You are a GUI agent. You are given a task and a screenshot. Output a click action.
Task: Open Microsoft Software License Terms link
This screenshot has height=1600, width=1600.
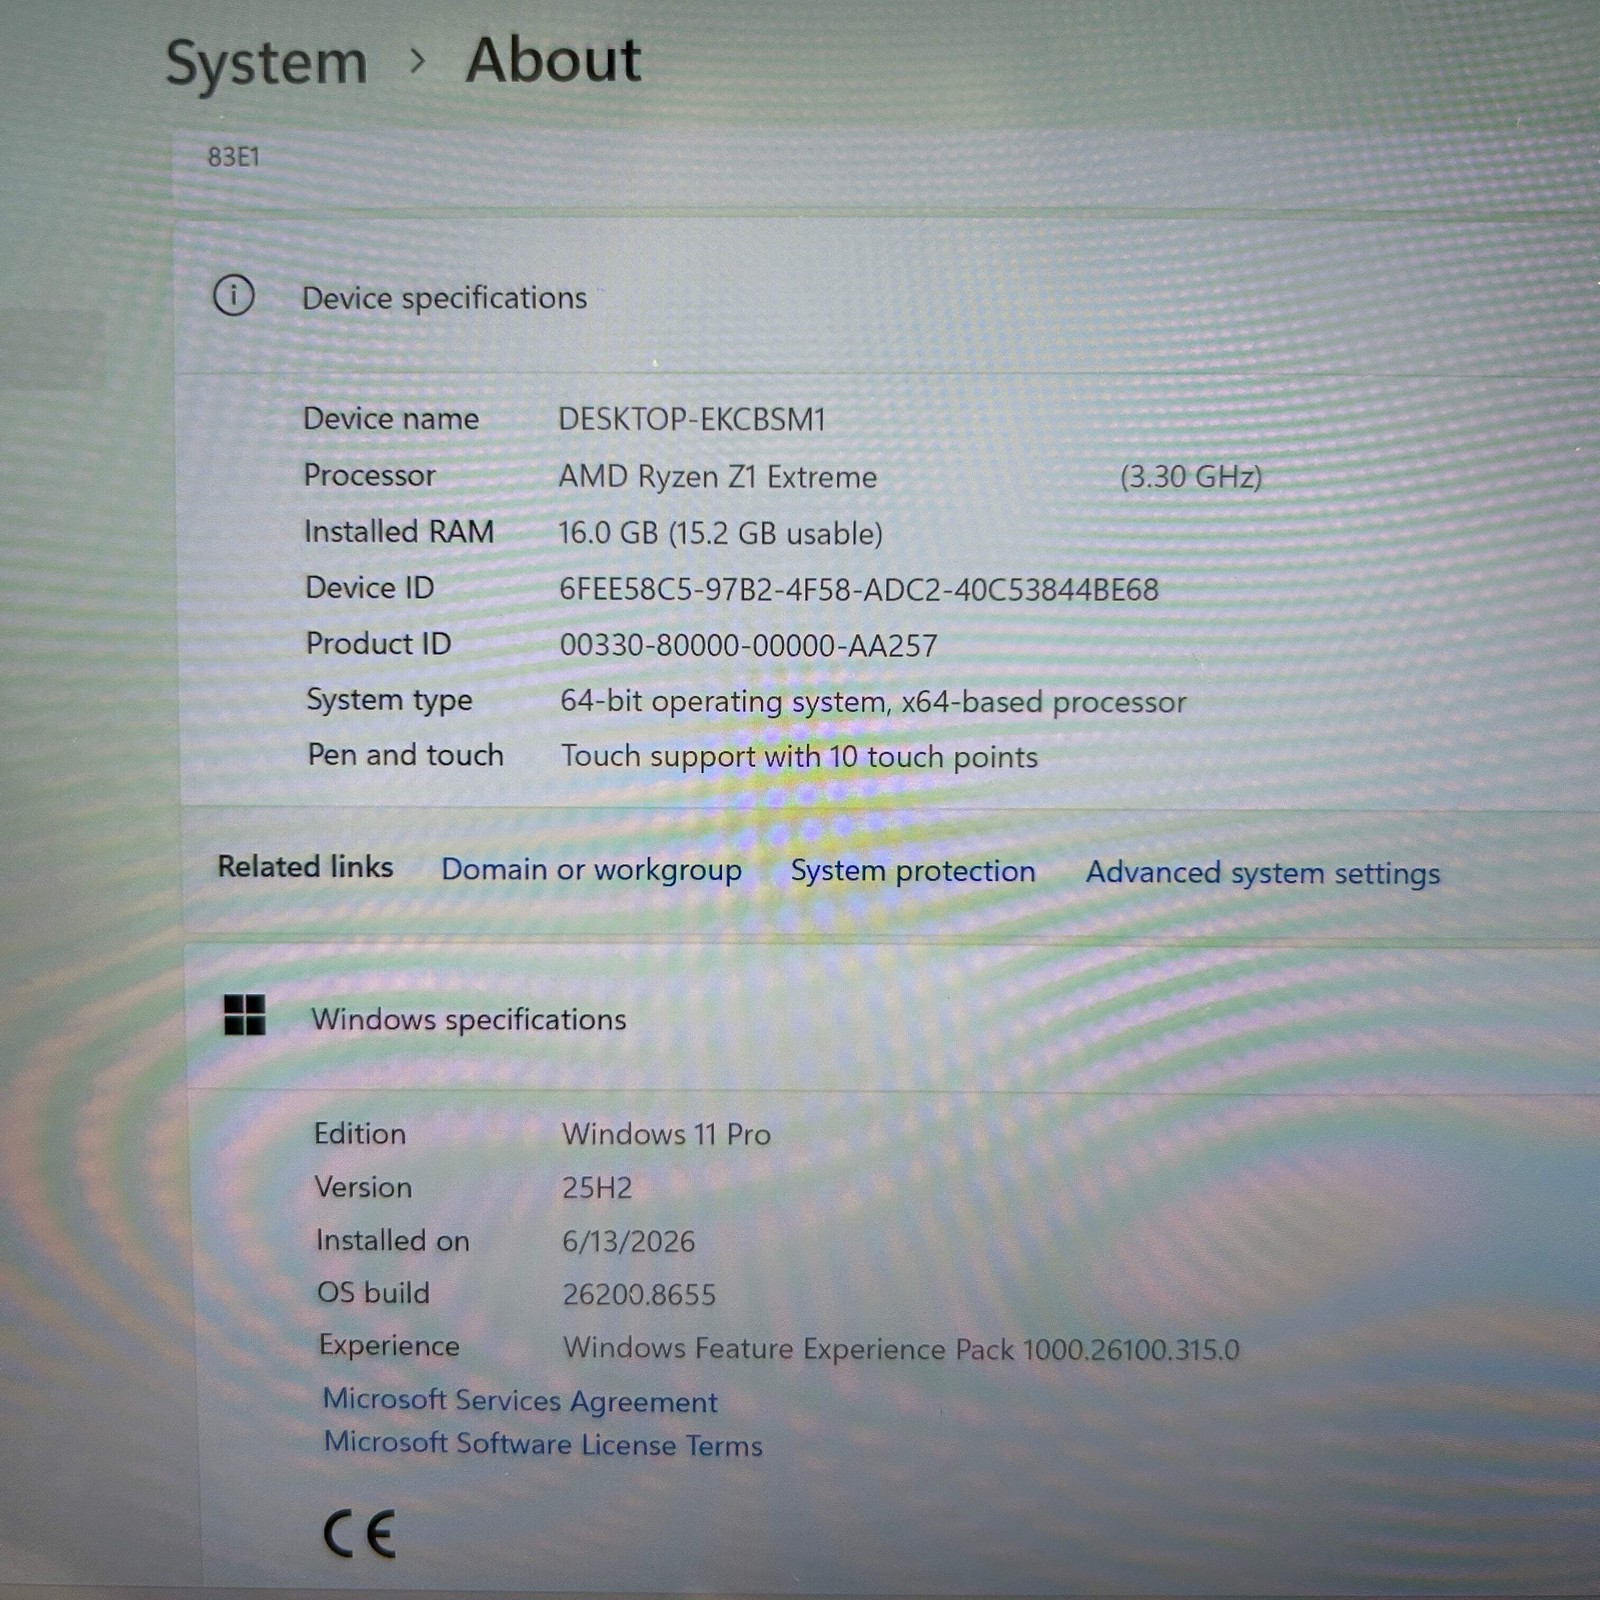tap(543, 1444)
